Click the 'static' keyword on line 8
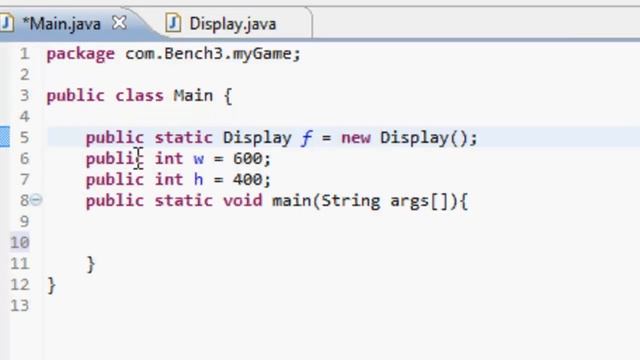The image size is (640, 360). tap(183, 200)
